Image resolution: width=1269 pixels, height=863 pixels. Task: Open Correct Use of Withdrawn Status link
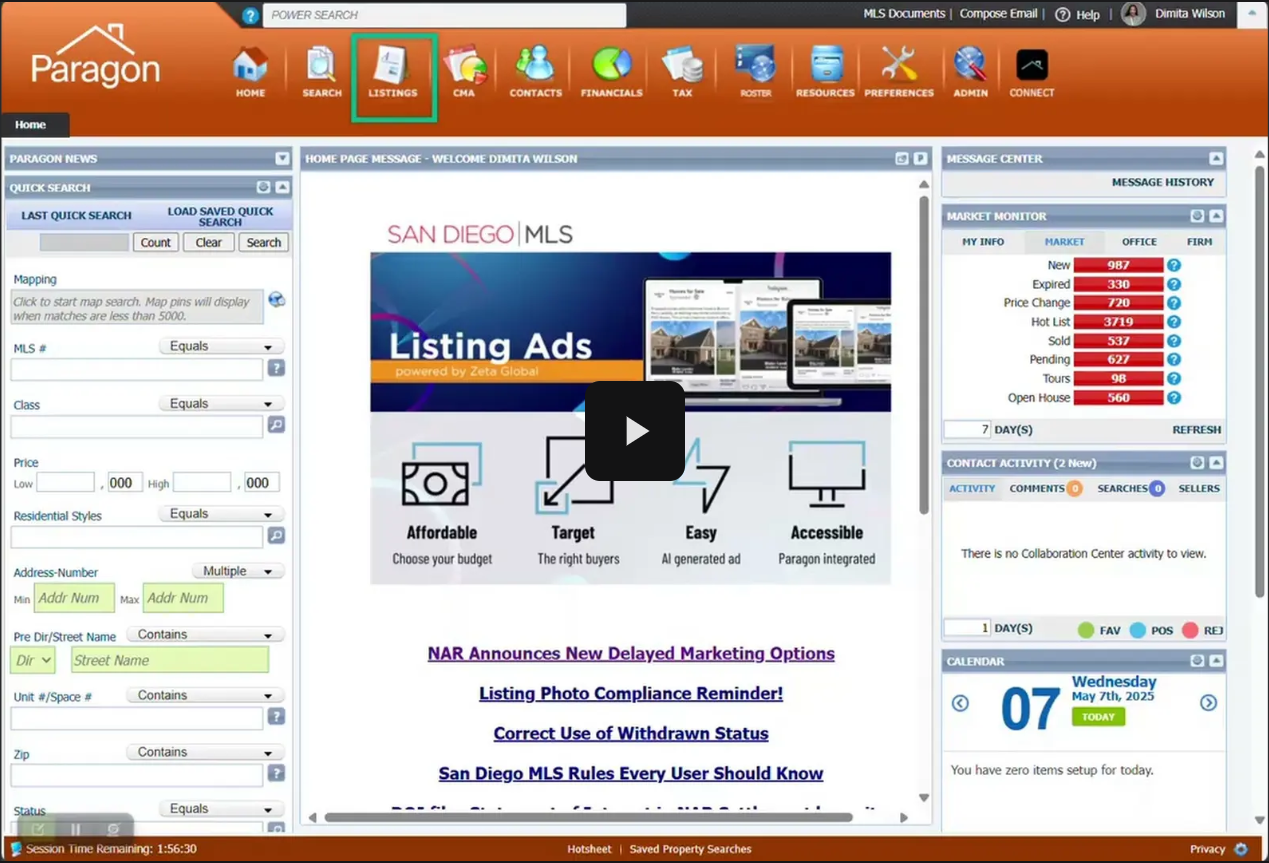[631, 733]
